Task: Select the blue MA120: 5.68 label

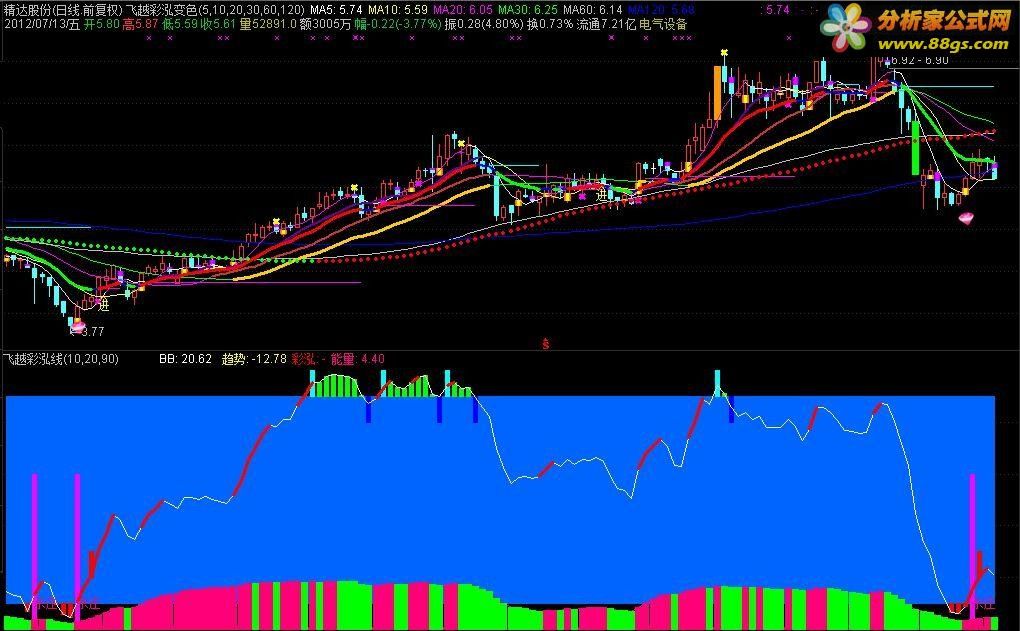Action: point(662,10)
